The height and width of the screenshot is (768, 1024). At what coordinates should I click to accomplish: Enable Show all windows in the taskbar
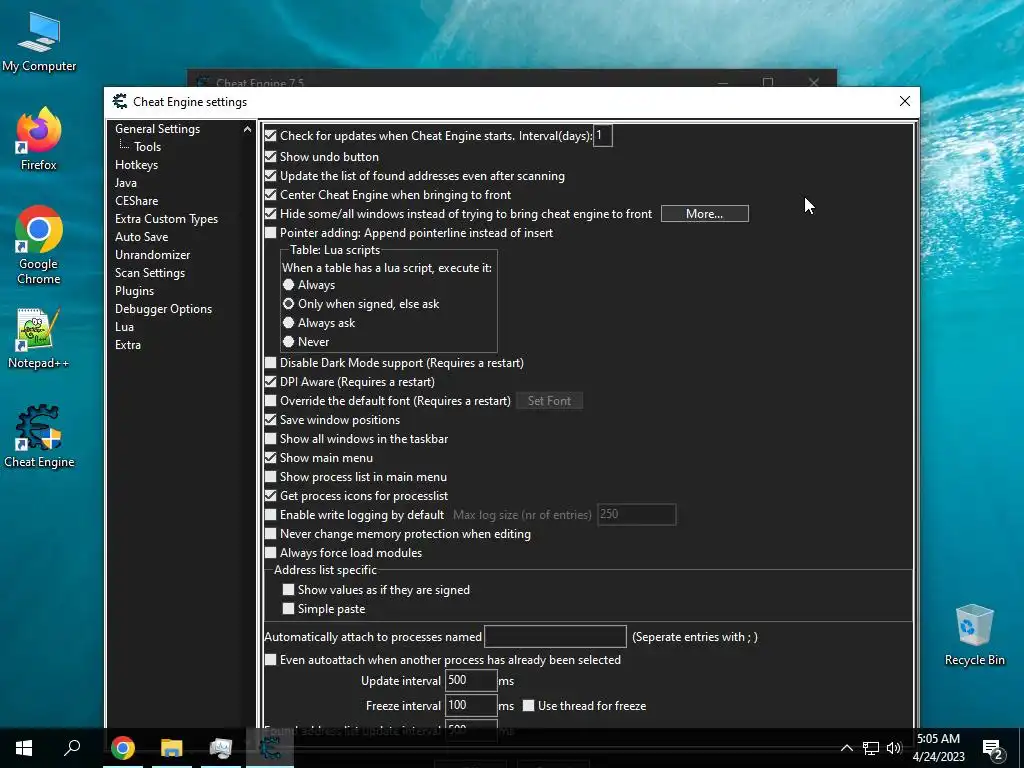tap(270, 438)
